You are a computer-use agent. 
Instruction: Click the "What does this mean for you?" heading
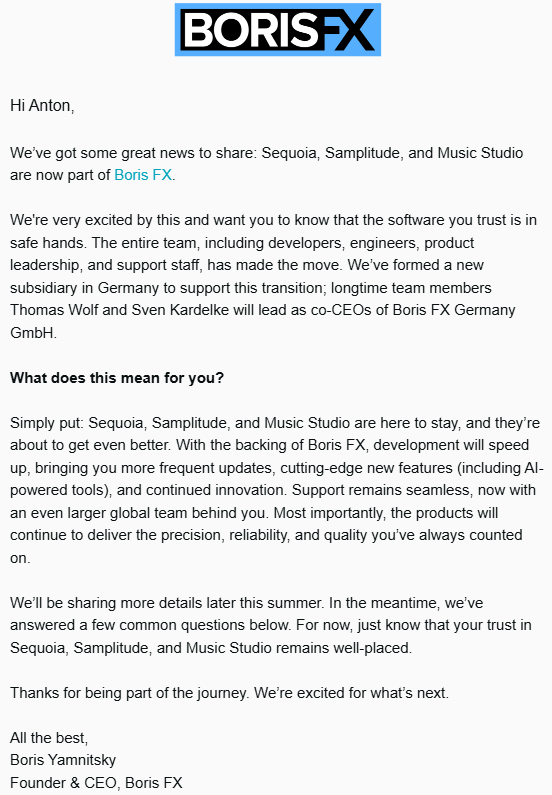click(x=117, y=378)
